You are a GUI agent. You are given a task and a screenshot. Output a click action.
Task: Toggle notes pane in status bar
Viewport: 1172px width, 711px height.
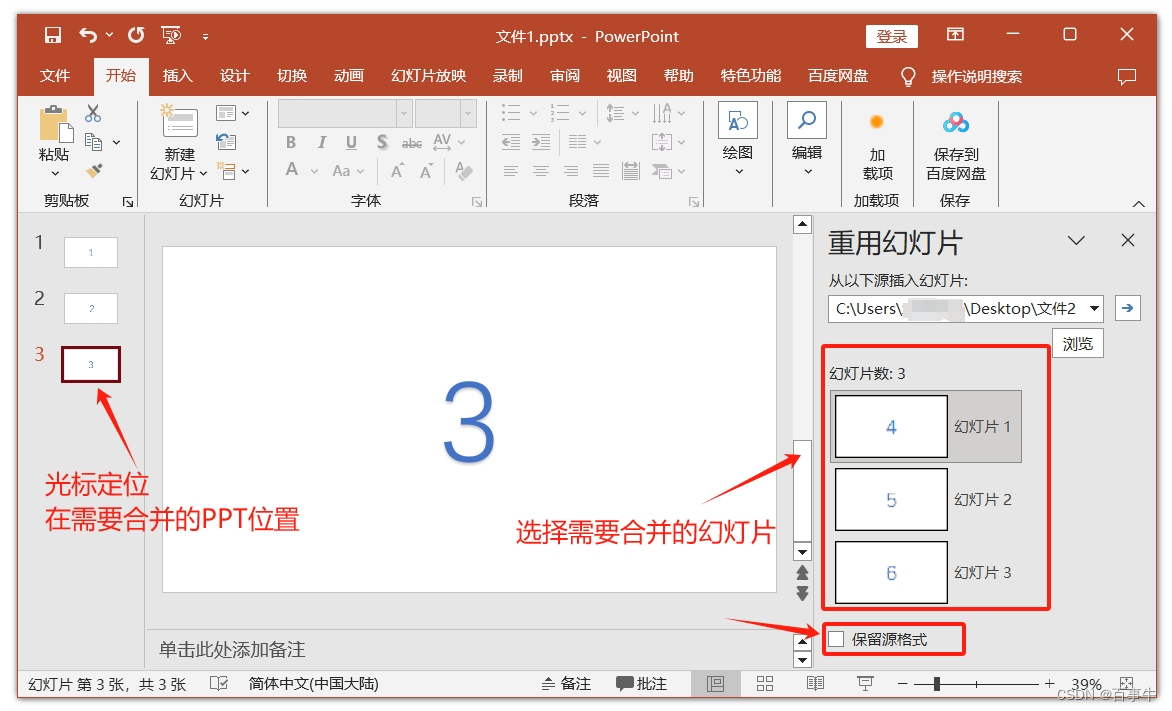(567, 683)
